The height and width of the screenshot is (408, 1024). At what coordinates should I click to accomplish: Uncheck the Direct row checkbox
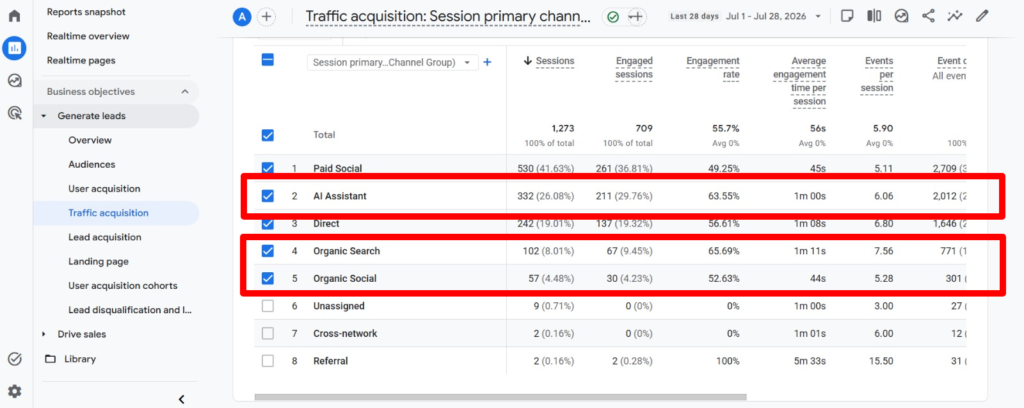pyautogui.click(x=268, y=224)
